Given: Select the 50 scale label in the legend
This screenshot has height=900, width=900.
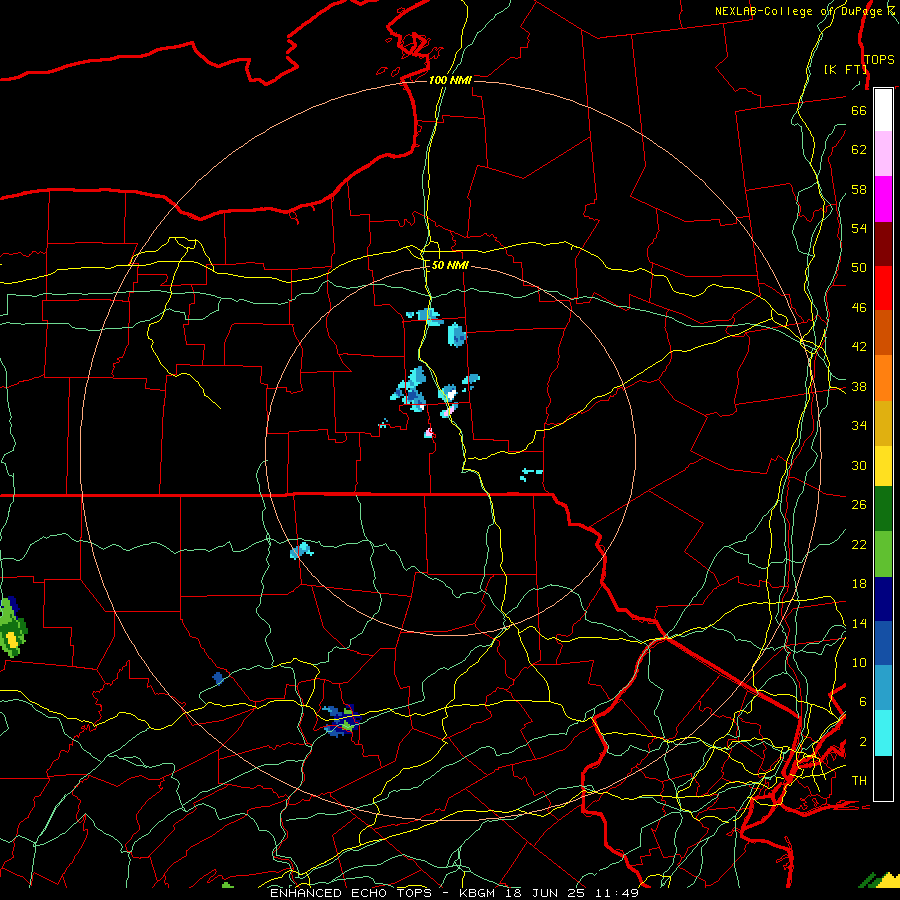Looking at the screenshot, I should point(859,268).
